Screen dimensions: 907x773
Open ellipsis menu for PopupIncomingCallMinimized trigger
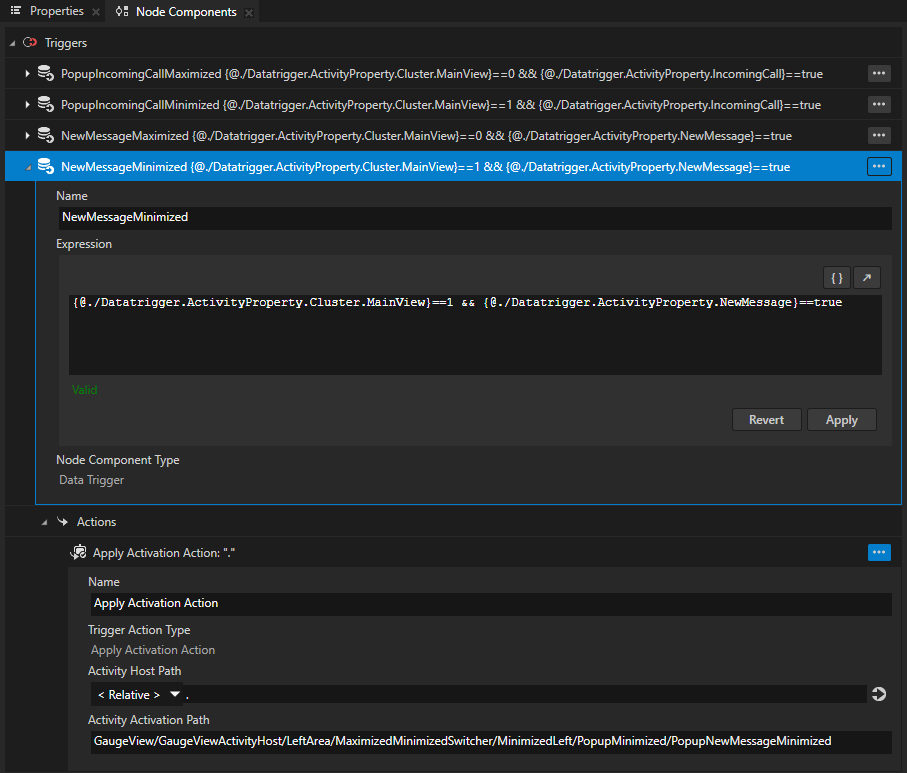[x=878, y=104]
